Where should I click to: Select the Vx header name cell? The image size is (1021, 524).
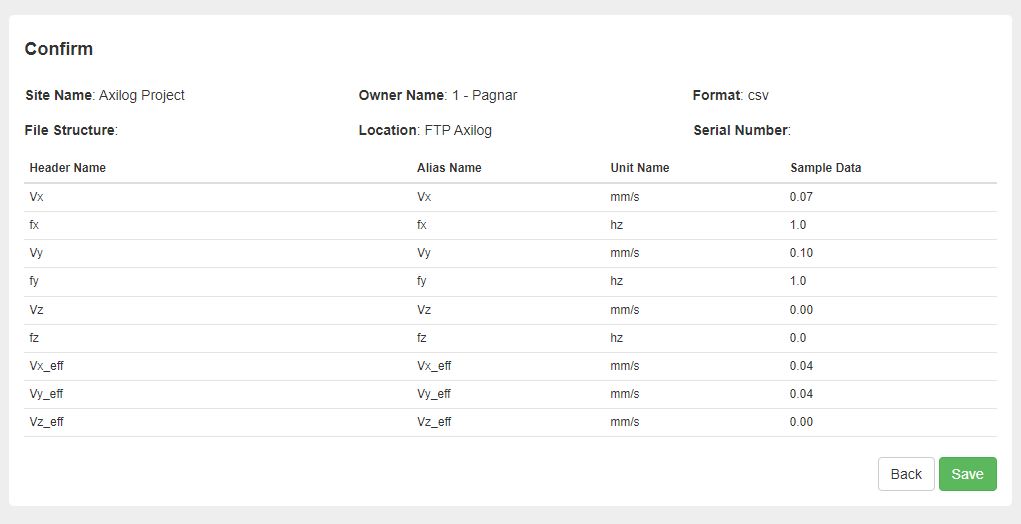[x=36, y=197]
